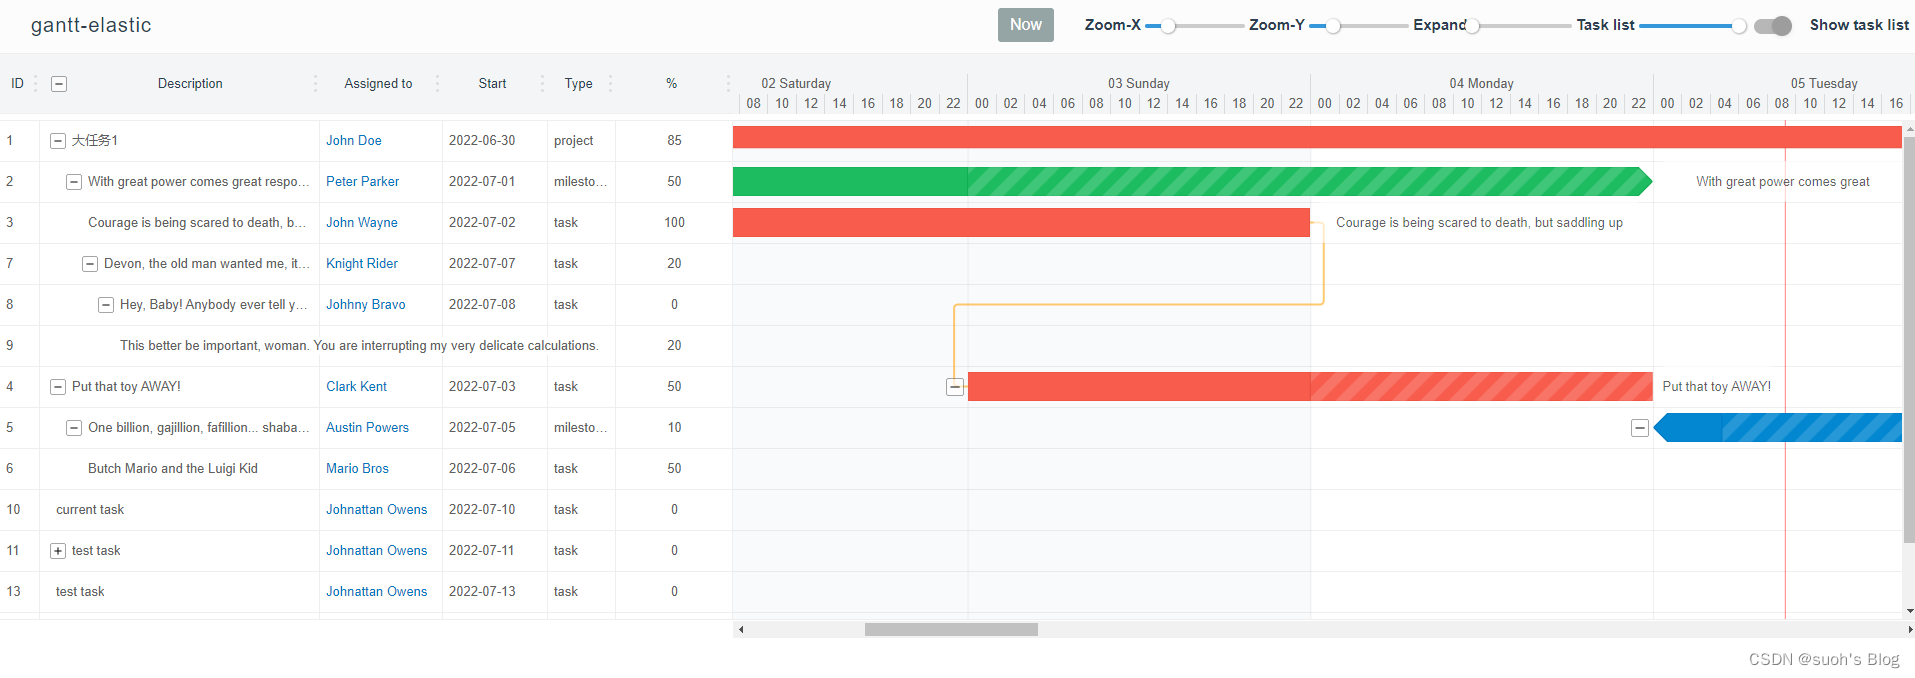Viewport: 1915px width, 678px height.
Task: Click the Description column header
Action: coord(190,84)
